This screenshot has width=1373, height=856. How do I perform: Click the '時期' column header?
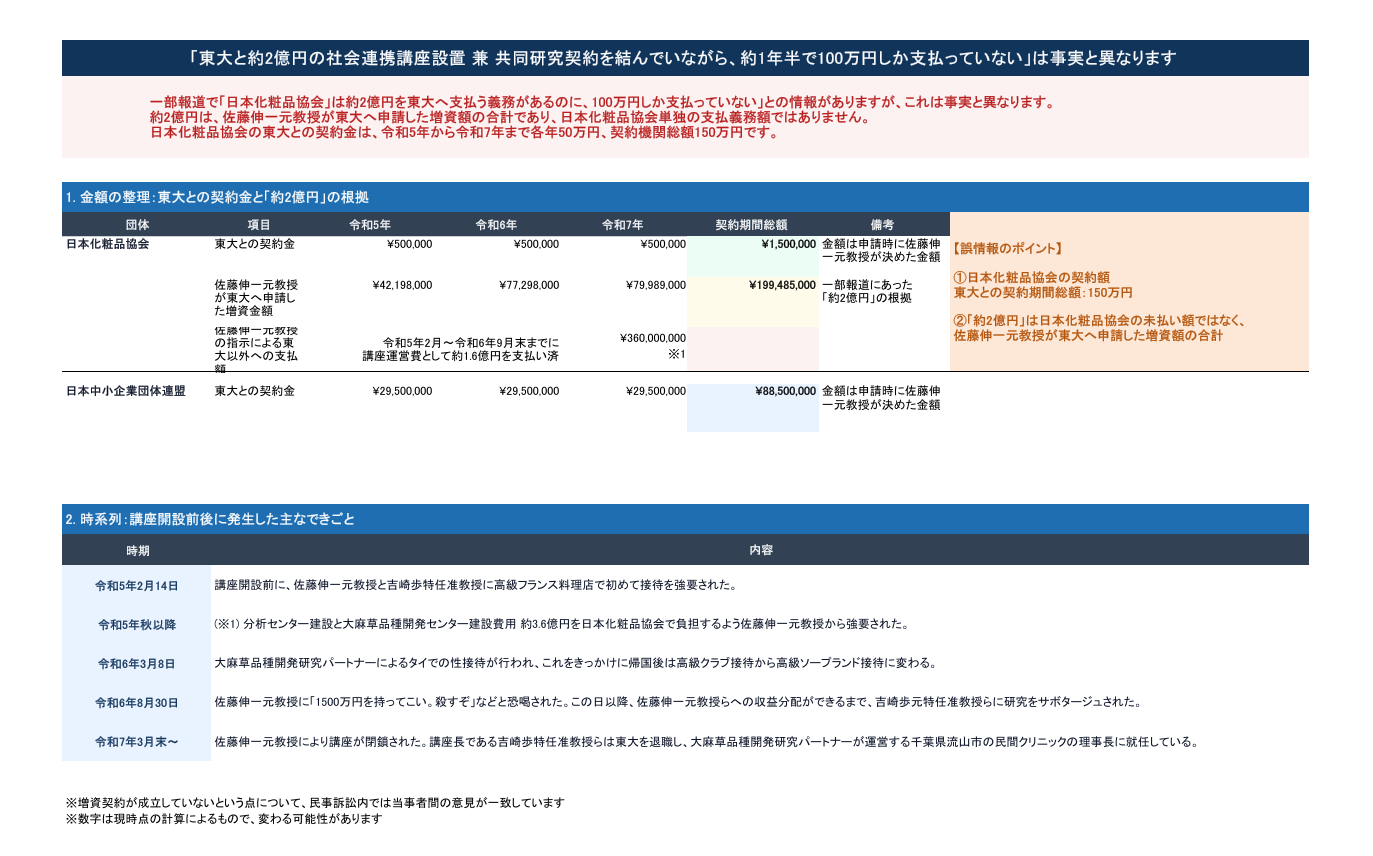137,550
